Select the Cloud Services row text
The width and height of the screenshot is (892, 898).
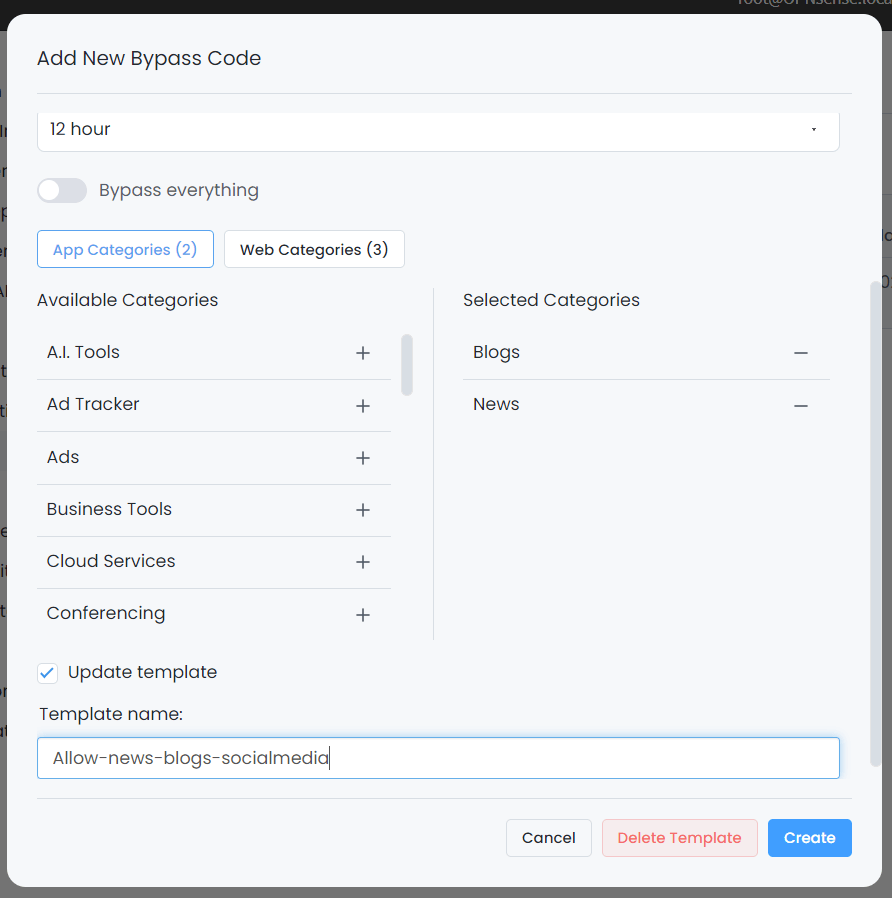click(110, 561)
